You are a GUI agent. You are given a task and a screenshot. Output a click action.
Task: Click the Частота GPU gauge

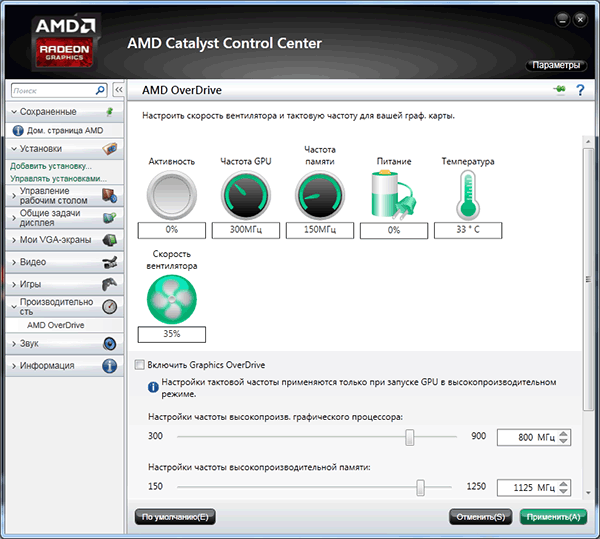[246, 195]
